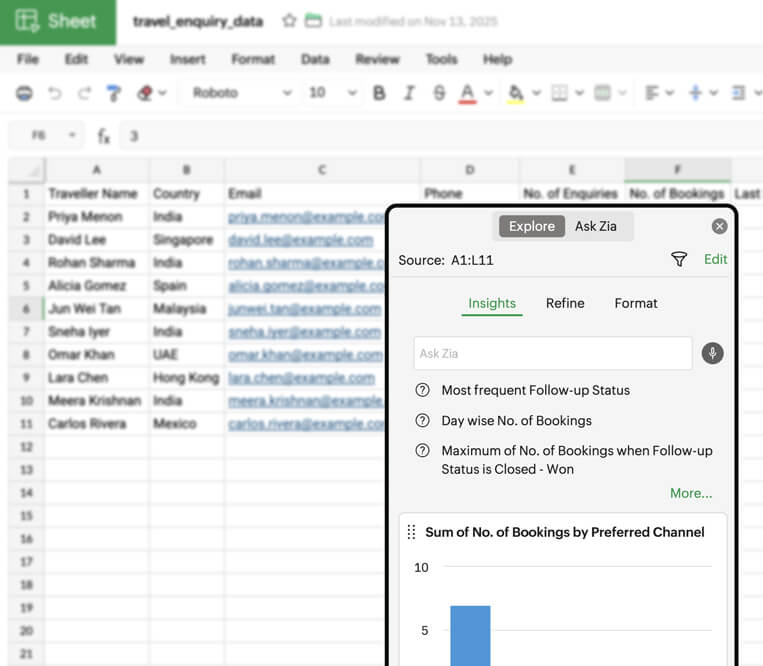Screen dimensions: 763x666
Task: Click the undo arrow icon
Action: pyautogui.click(x=55, y=92)
